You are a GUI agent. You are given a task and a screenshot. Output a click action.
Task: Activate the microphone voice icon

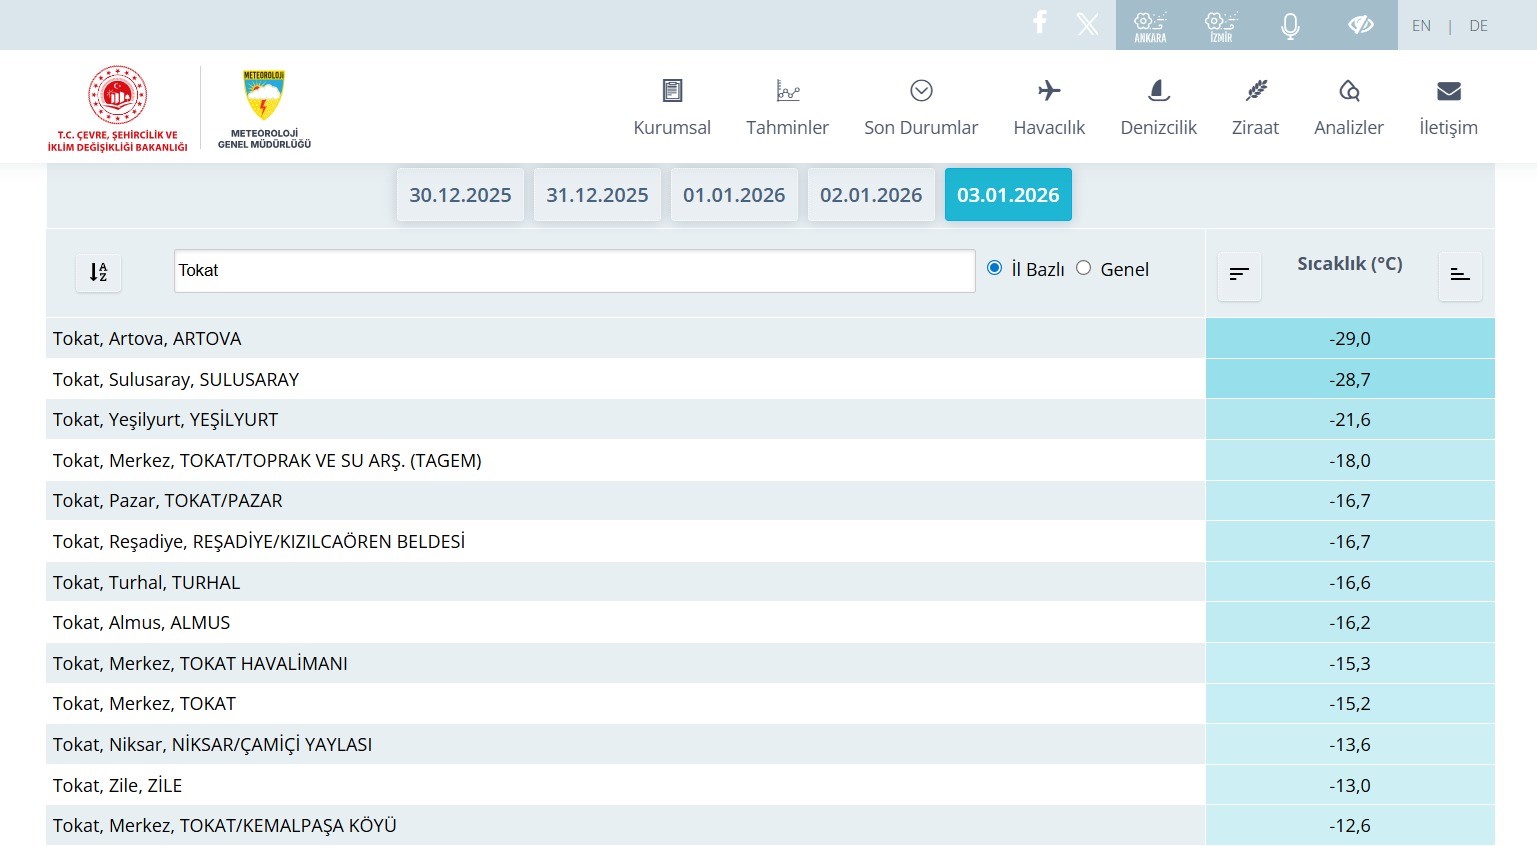(x=1291, y=25)
